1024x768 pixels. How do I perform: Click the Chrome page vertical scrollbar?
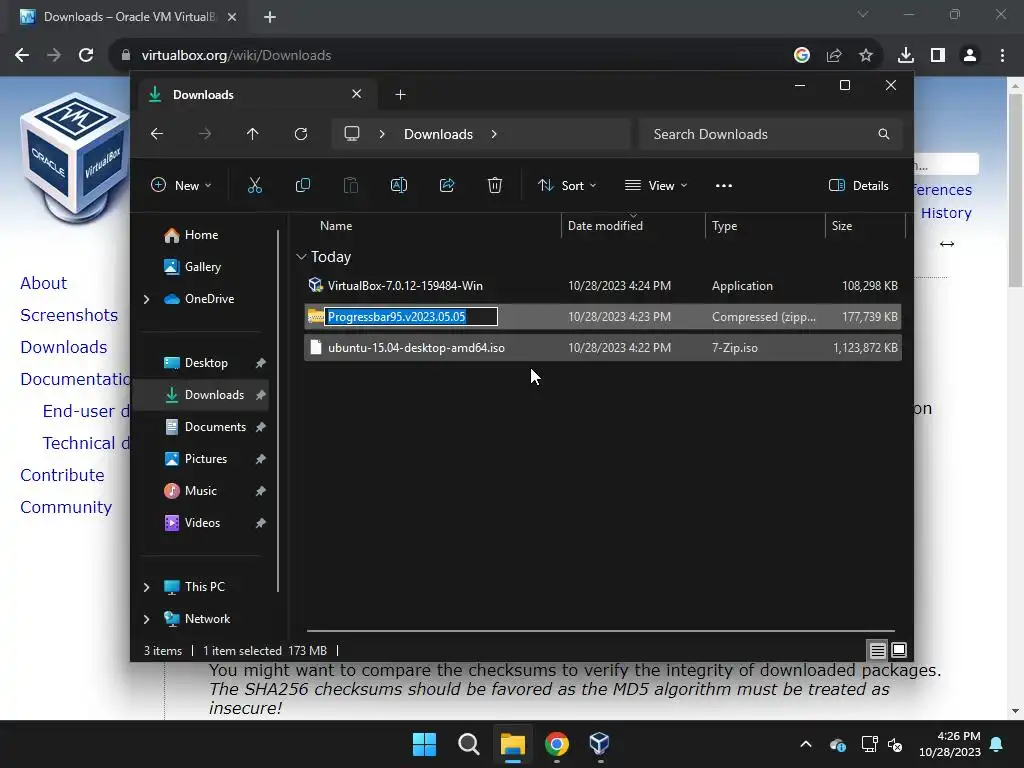1015,189
